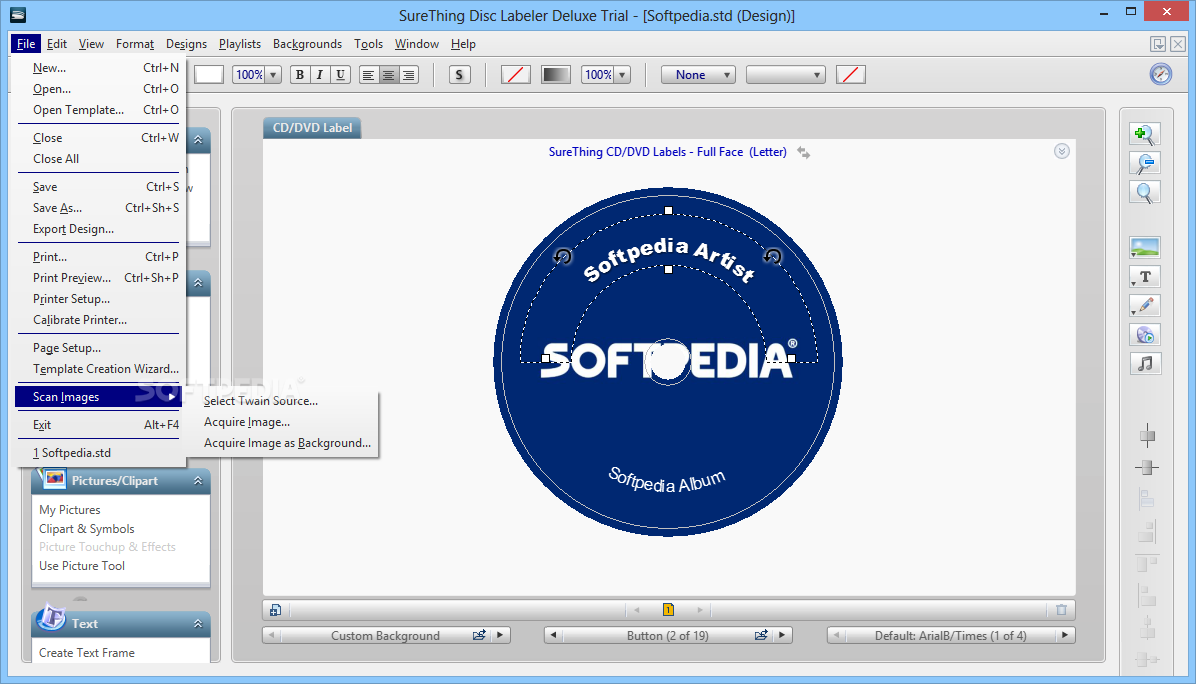Click the no-fill line color swatch
This screenshot has width=1196, height=684.
pos(516,75)
